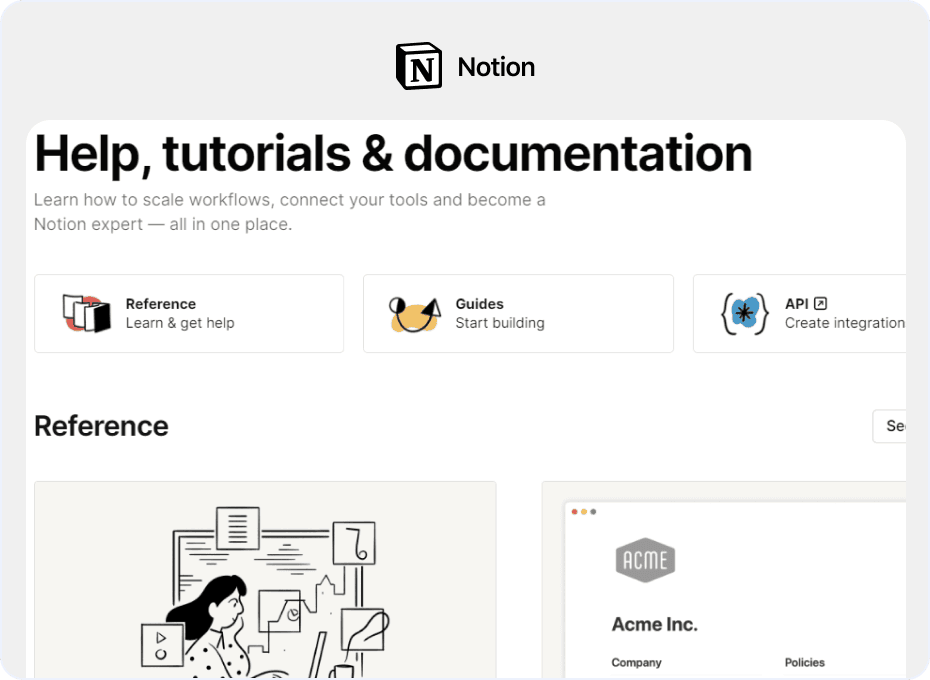Click the Notion wordmark text

pyautogui.click(x=496, y=67)
